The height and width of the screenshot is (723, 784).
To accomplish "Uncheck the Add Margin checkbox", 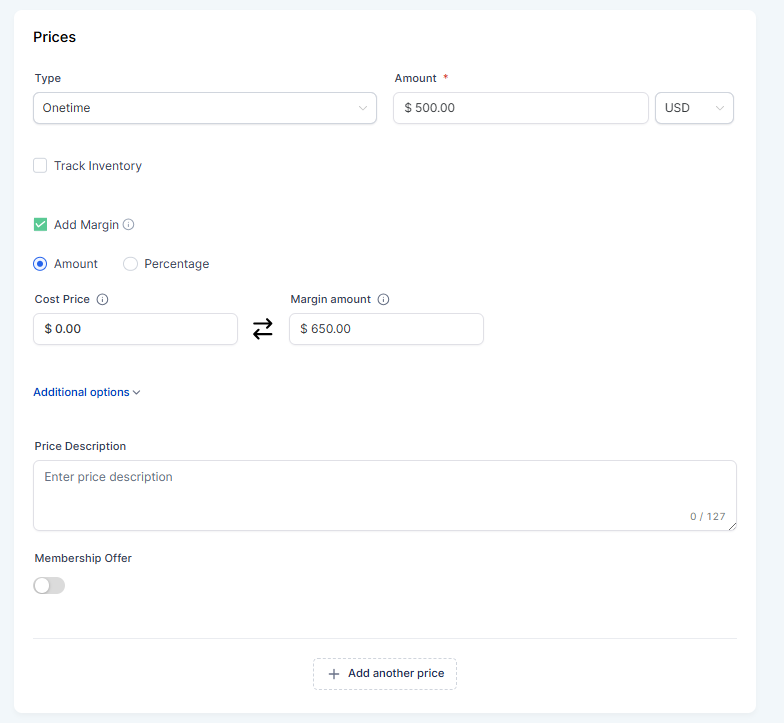I will click(40, 225).
